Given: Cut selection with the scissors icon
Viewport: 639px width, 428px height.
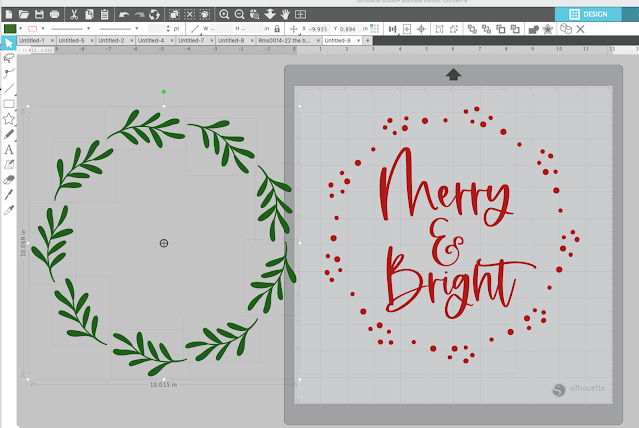Looking at the screenshot, I should pos(74,15).
